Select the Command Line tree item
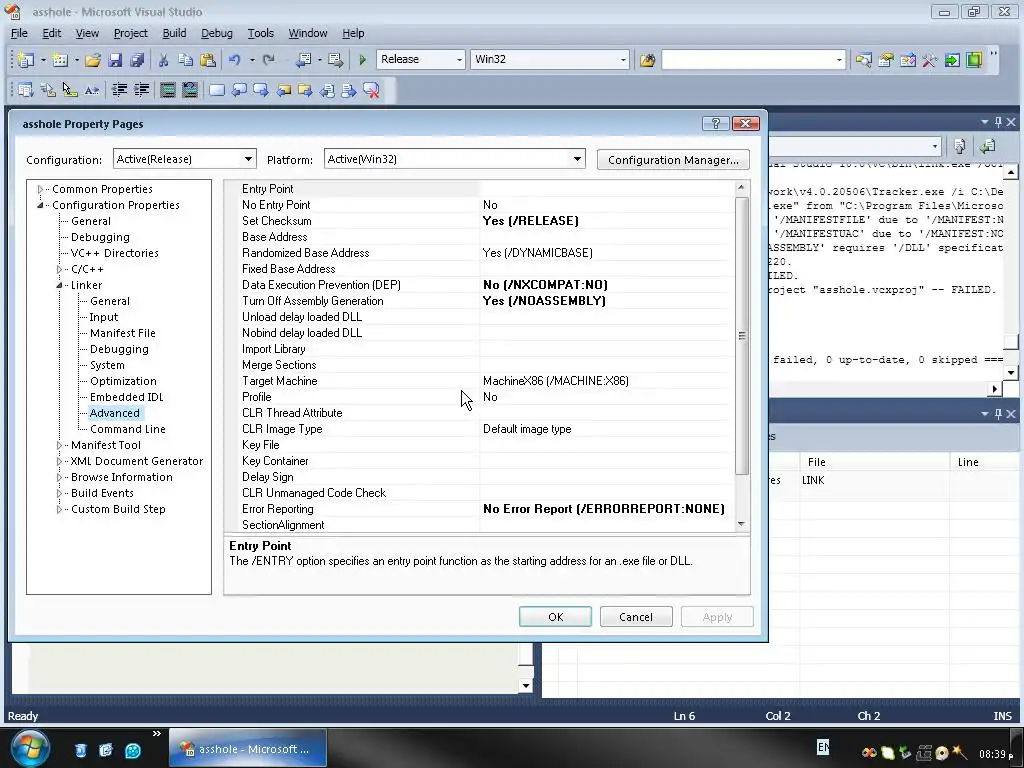1024x768 pixels. click(127, 429)
